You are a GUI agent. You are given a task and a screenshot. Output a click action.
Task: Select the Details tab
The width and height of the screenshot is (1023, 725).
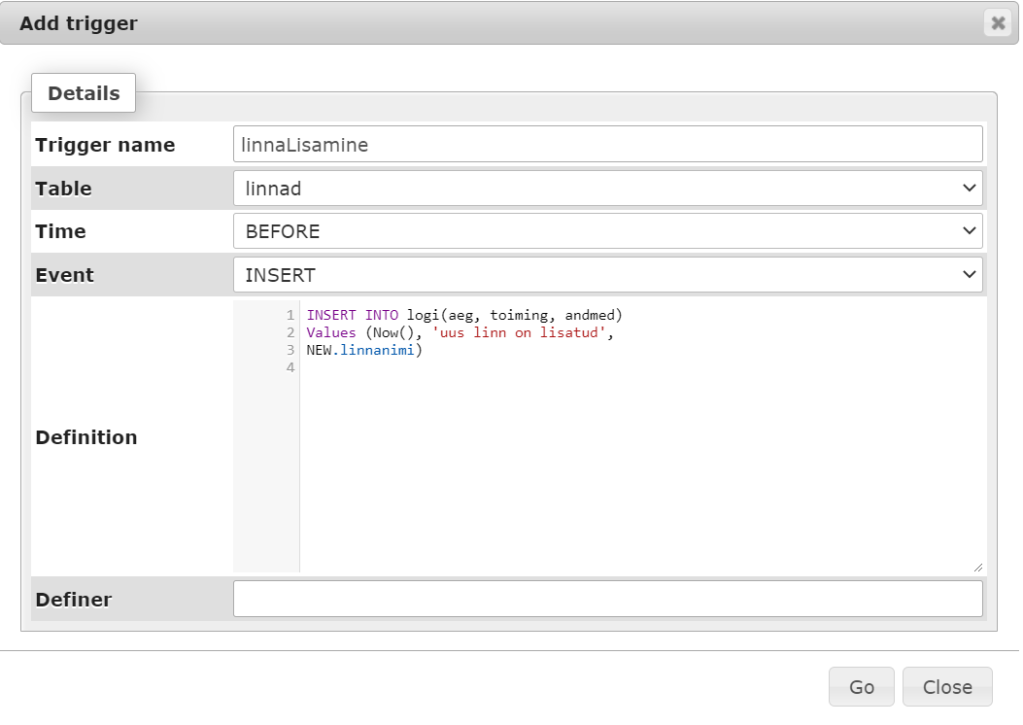[x=85, y=94]
